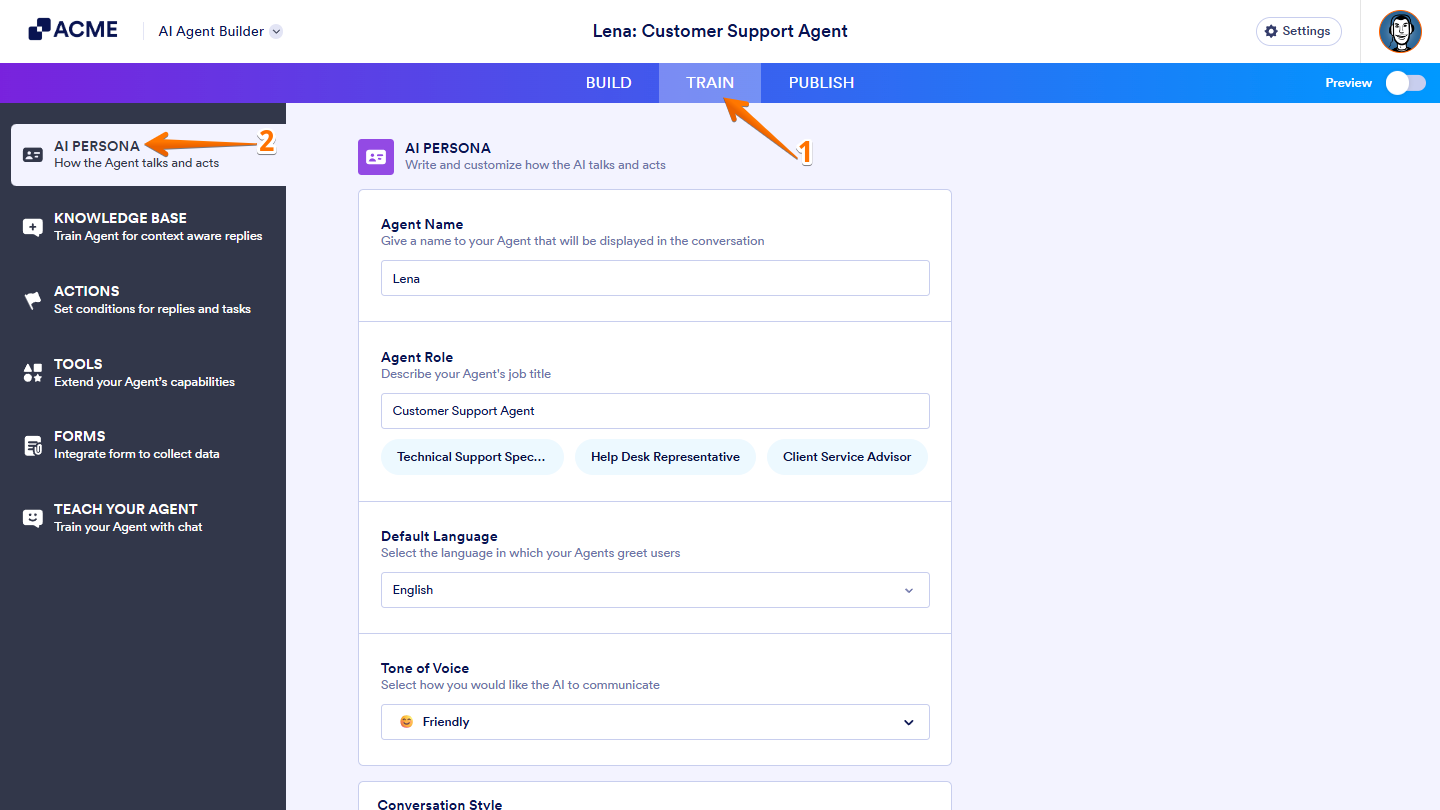Open the Settings button
The width and height of the screenshot is (1440, 810).
1298,31
